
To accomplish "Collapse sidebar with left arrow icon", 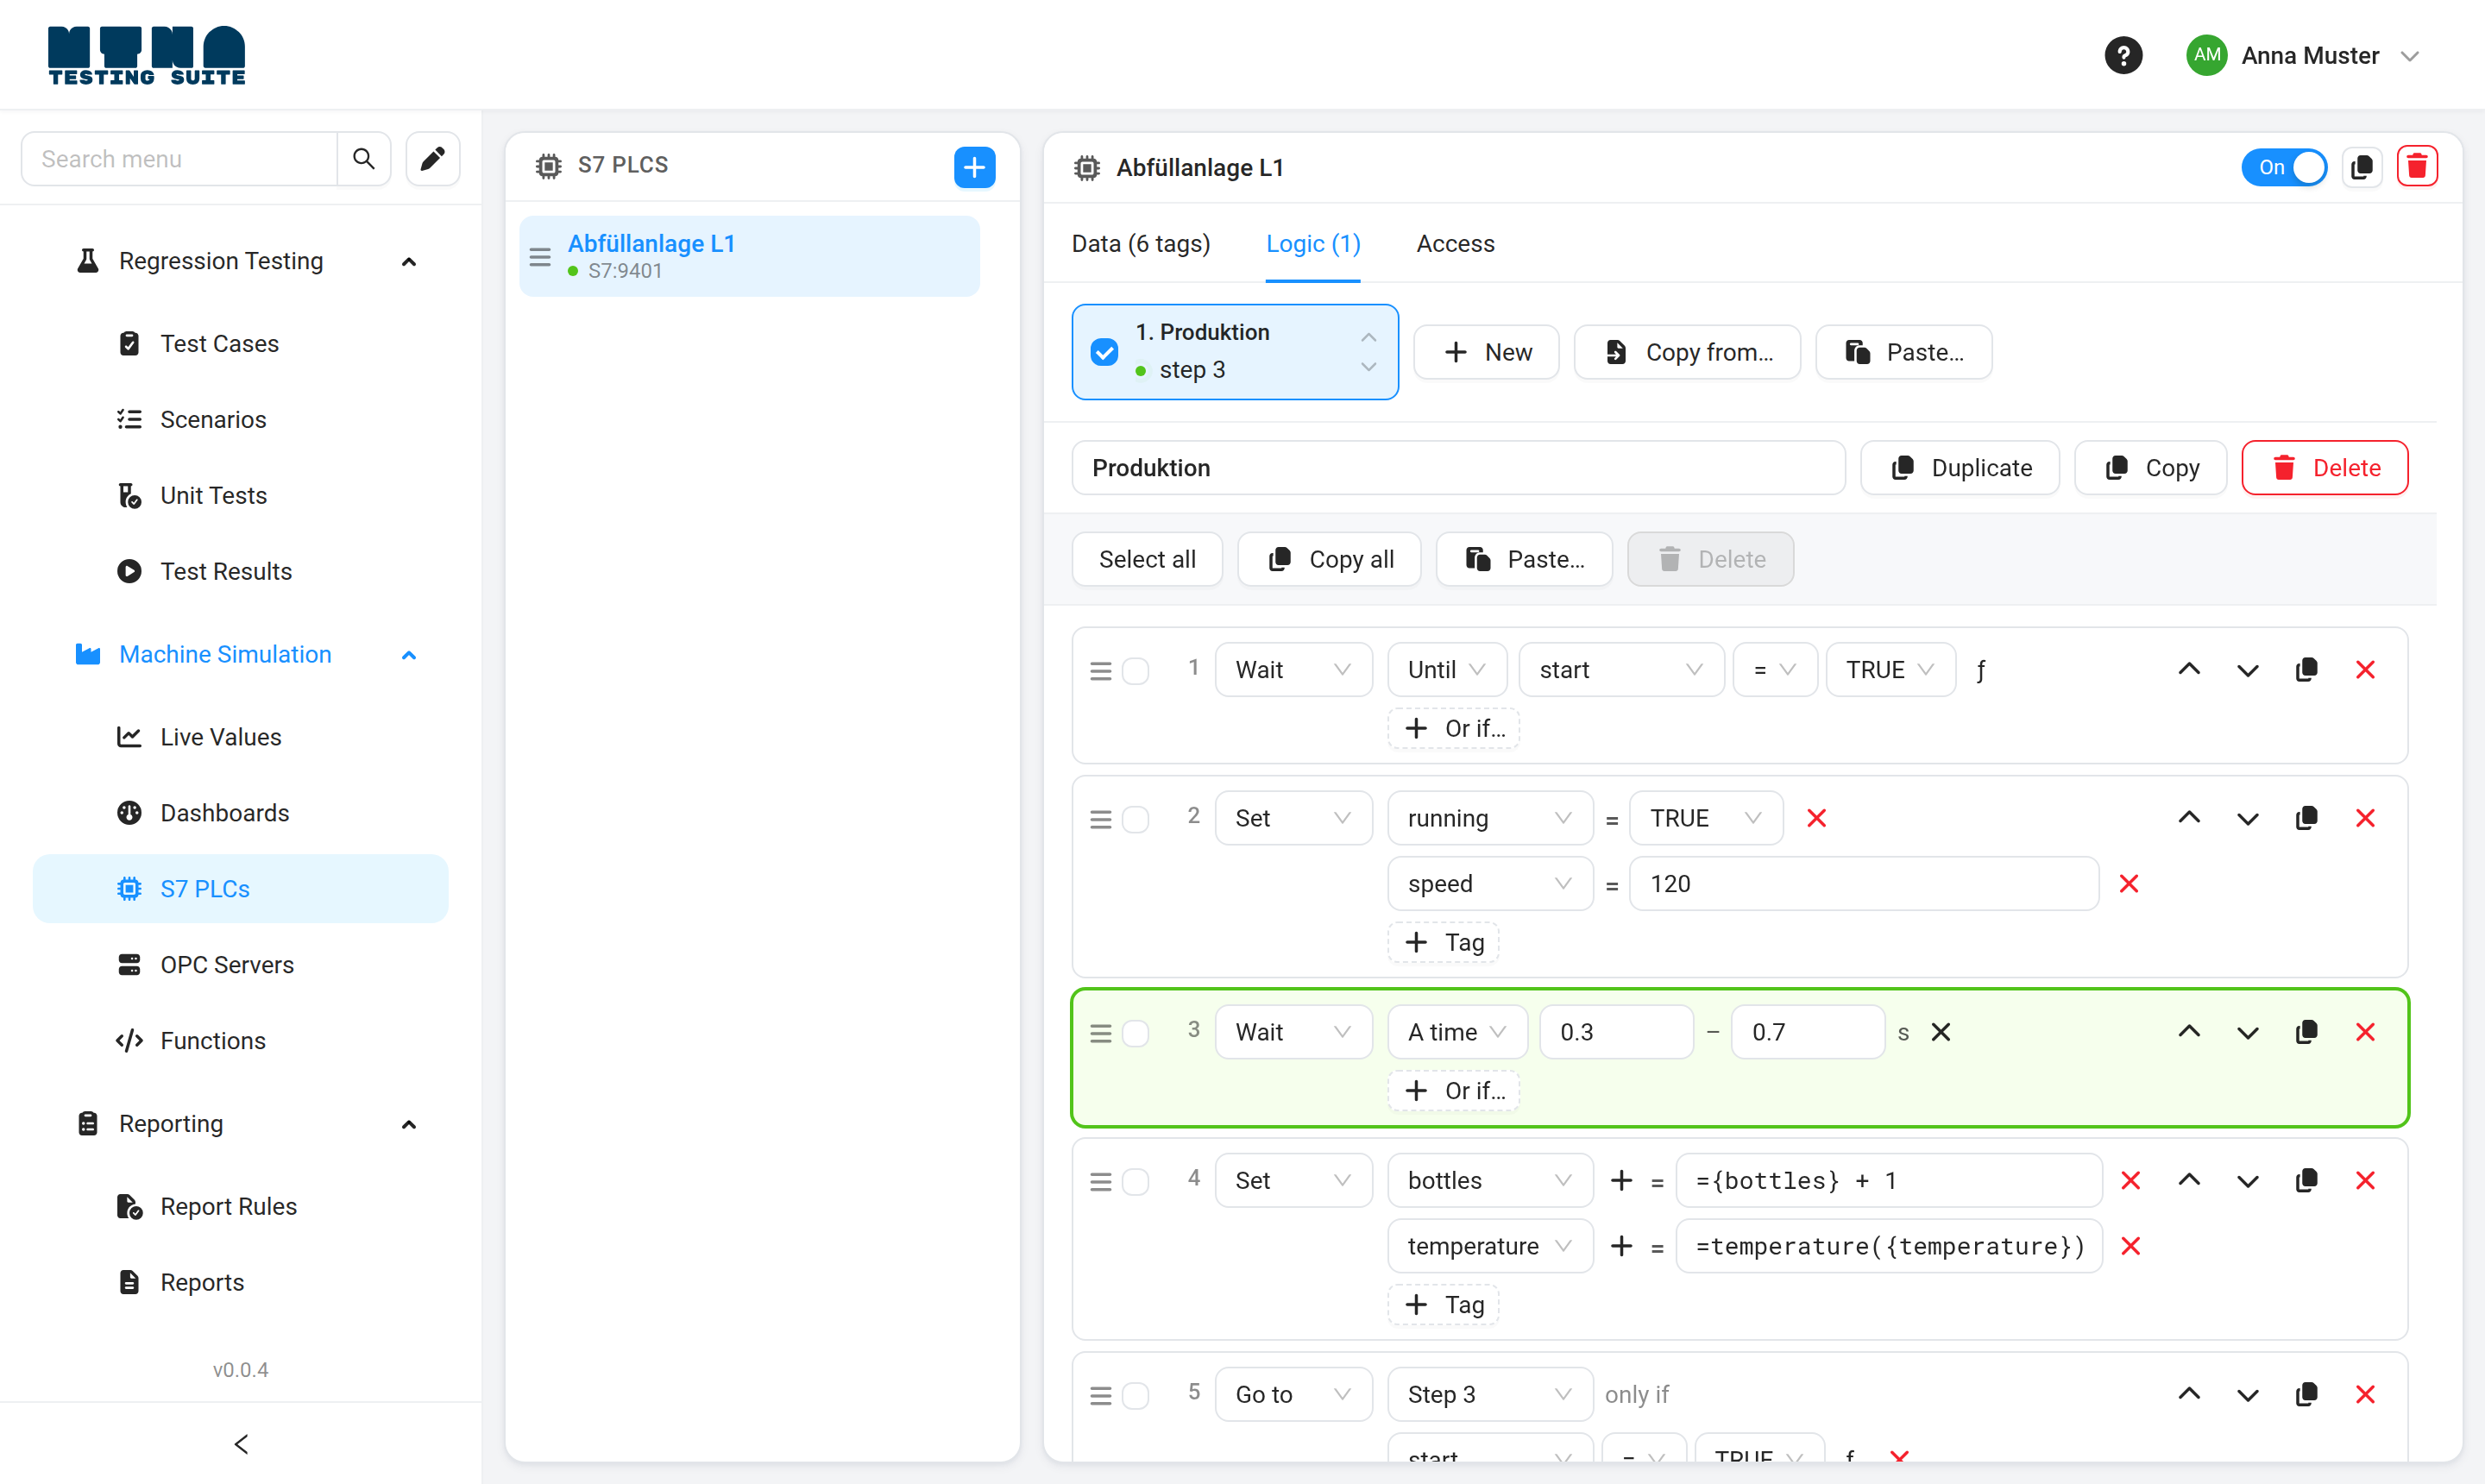I will tap(241, 1443).
